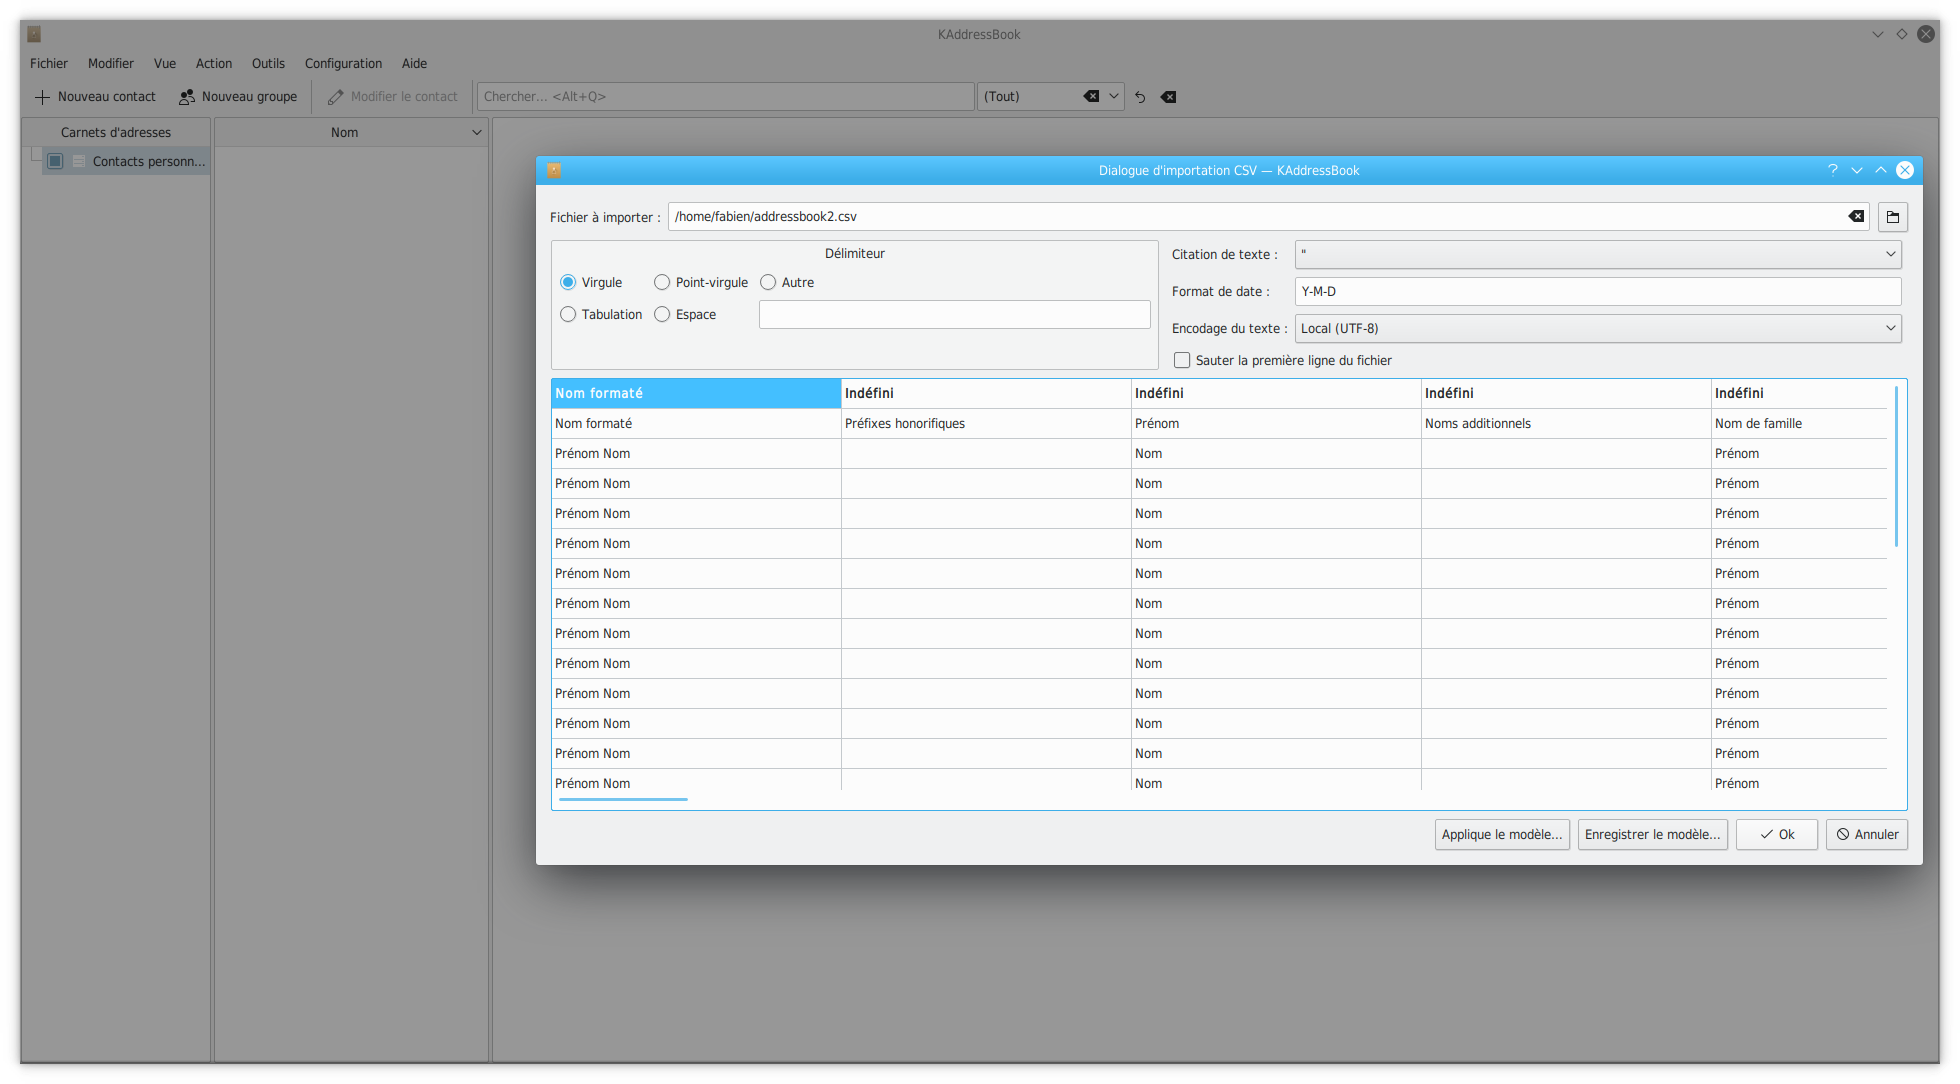Click Indéfini header above Prénom column
Viewport: 1960px width, 1084px height.
tap(1275, 393)
